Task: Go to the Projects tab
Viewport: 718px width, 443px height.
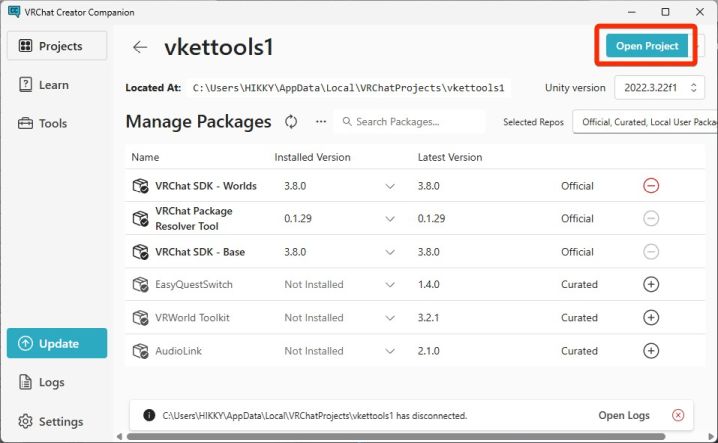Action: pyautogui.click(x=57, y=46)
